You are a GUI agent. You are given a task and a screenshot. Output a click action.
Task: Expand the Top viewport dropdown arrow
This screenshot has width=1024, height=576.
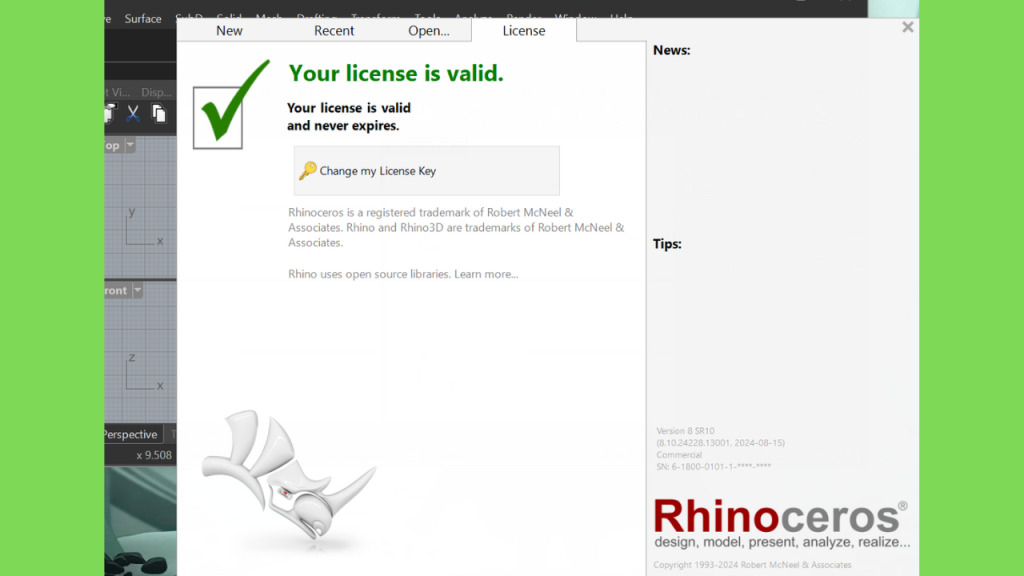tap(131, 145)
